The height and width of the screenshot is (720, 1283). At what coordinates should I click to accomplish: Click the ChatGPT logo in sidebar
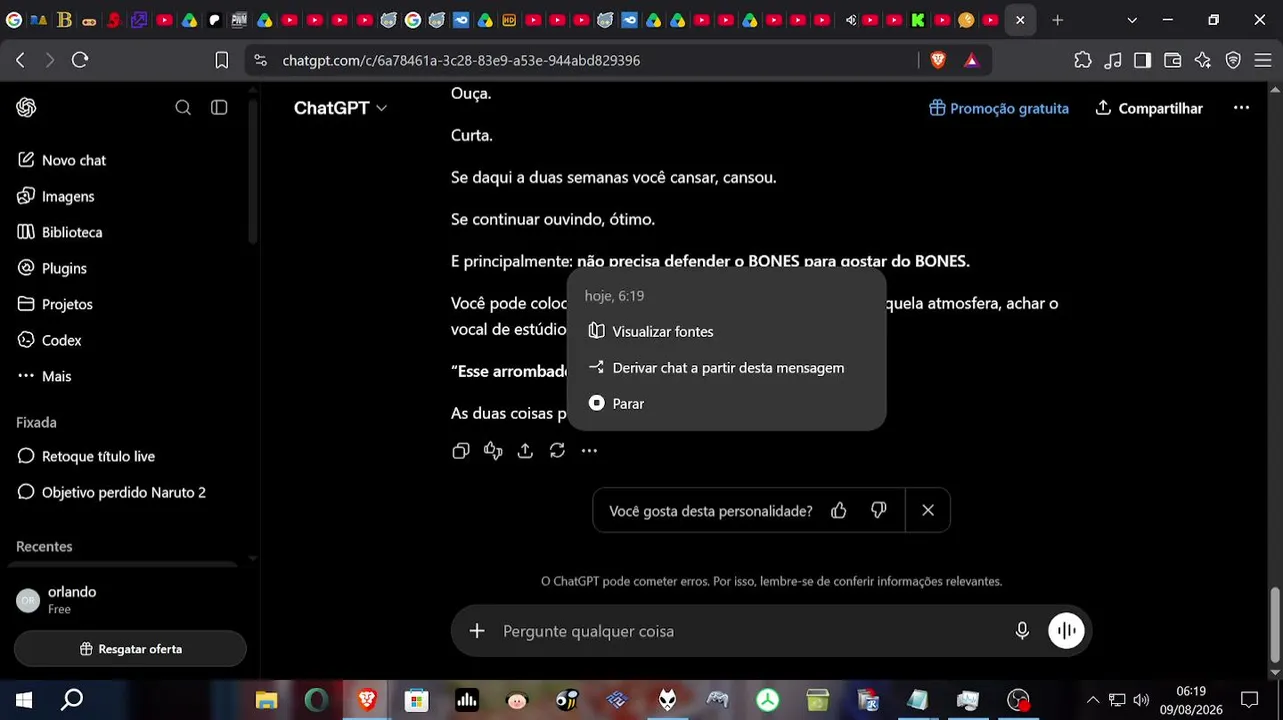pos(27,108)
